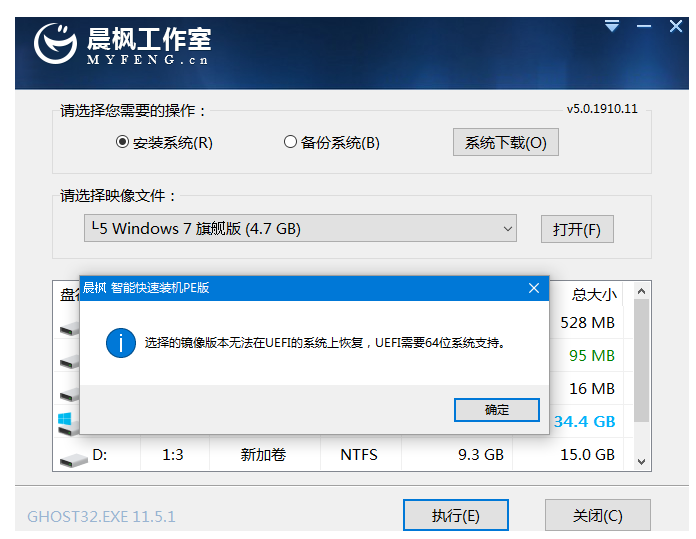This screenshot has width=696, height=539.
Task: Open the title bar dropdown menu arrow
Action: 612,26
